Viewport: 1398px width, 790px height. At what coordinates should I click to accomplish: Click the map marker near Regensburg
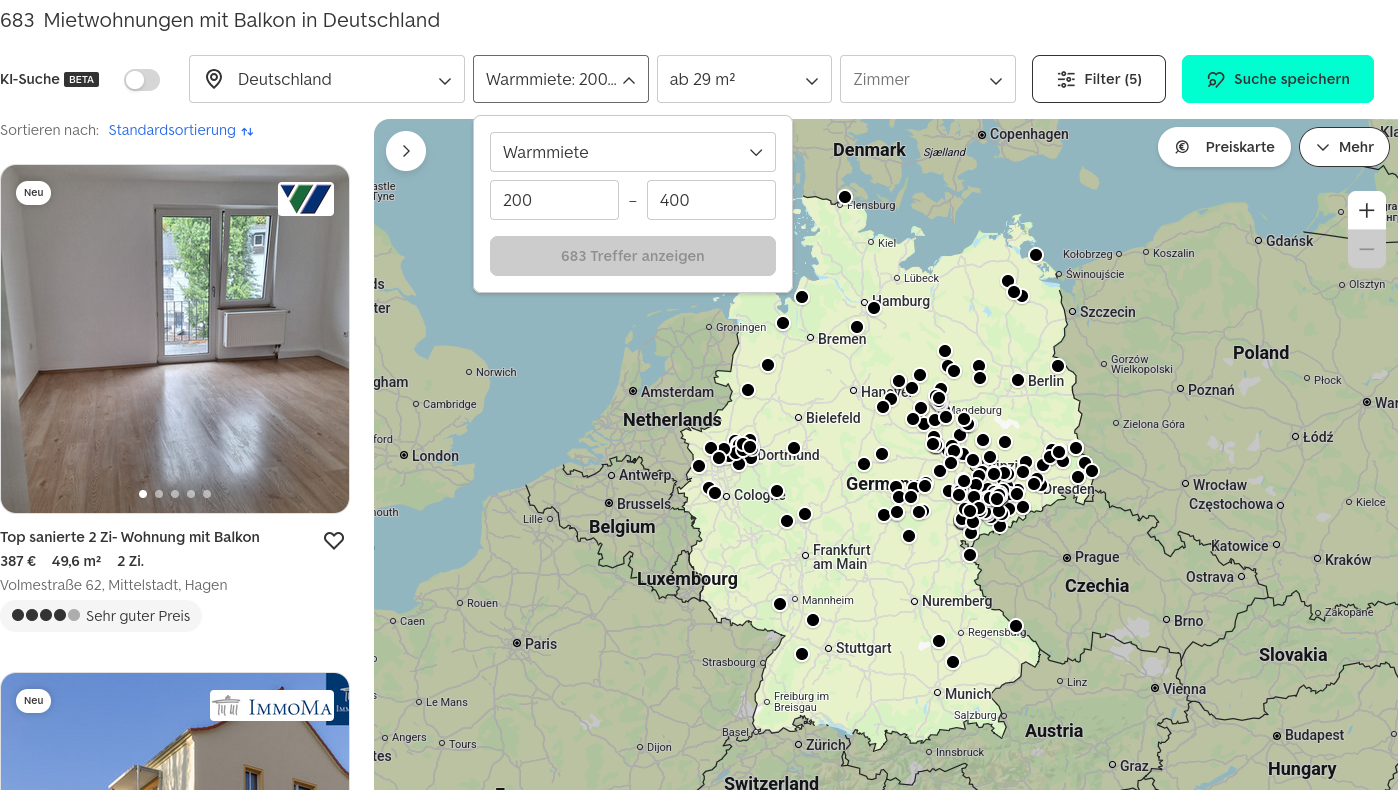[x=1016, y=626]
